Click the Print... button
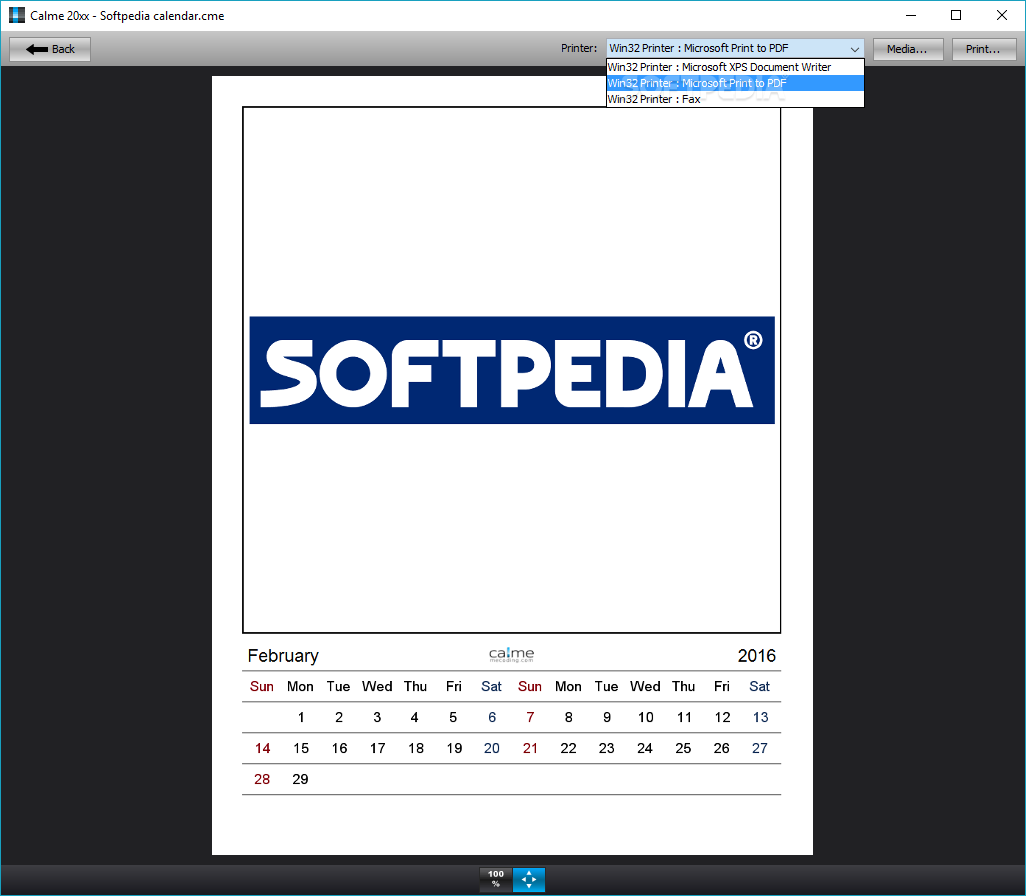The width and height of the screenshot is (1026, 896). coord(983,49)
